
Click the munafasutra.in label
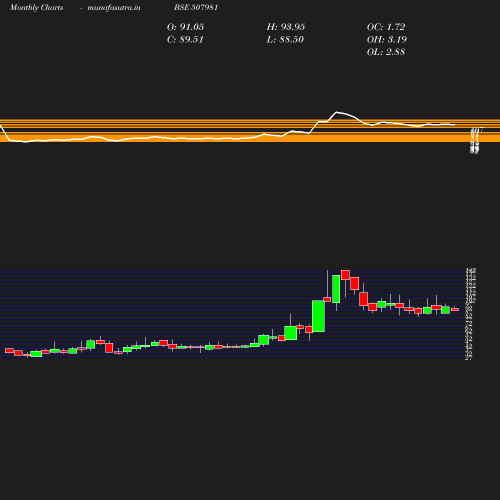(114, 7)
